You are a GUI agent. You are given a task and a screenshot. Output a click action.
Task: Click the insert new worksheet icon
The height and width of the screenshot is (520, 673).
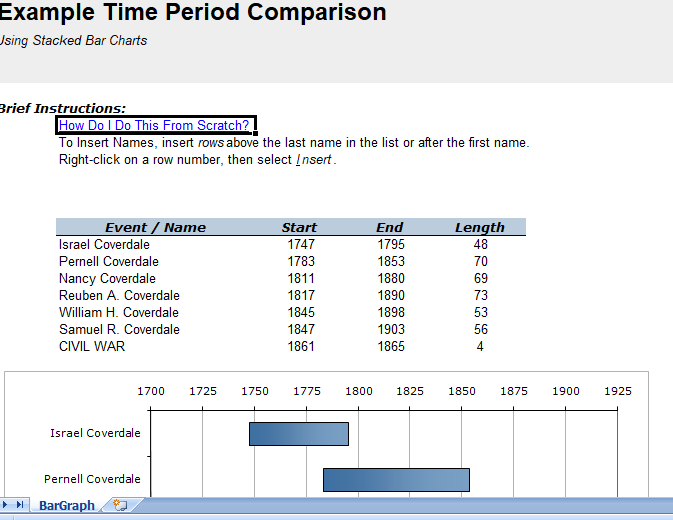120,505
